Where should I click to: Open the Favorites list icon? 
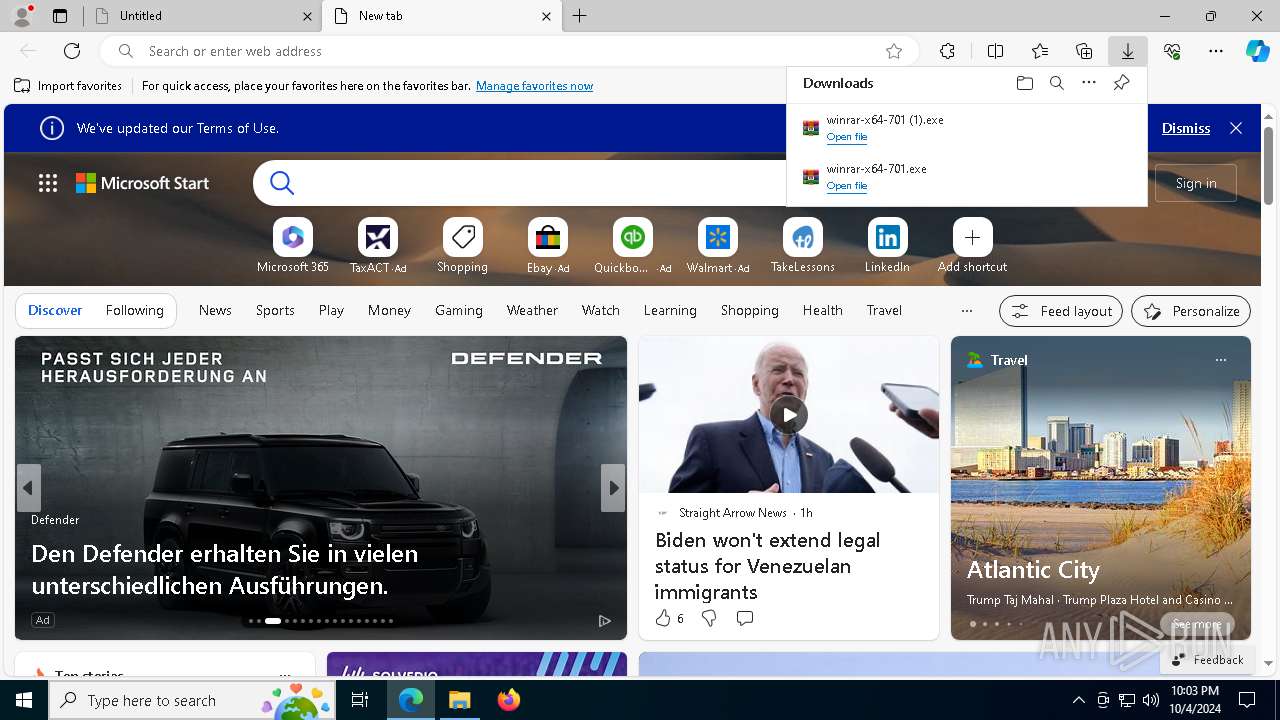point(1040,51)
